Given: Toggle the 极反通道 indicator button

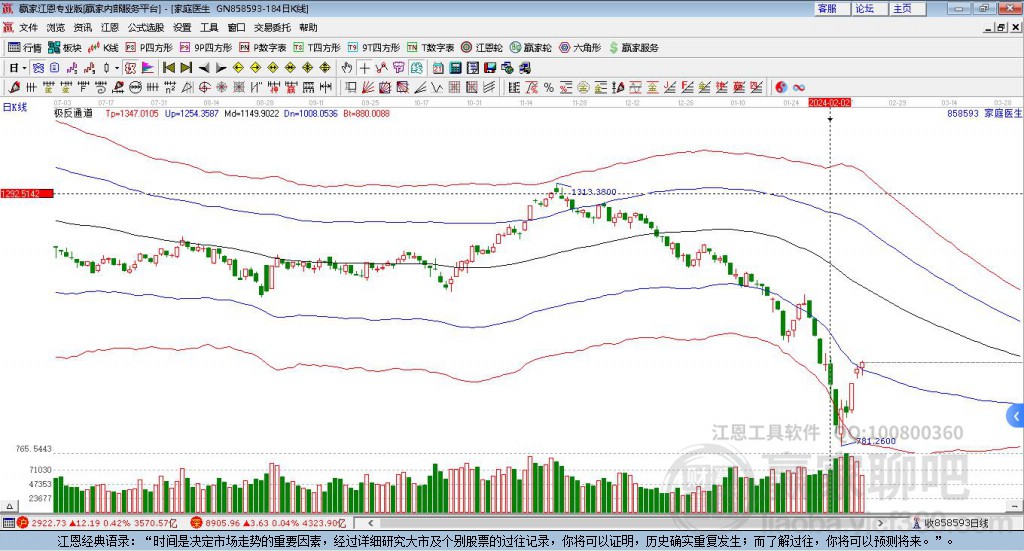Looking at the screenshot, I should pyautogui.click(x=73, y=114).
